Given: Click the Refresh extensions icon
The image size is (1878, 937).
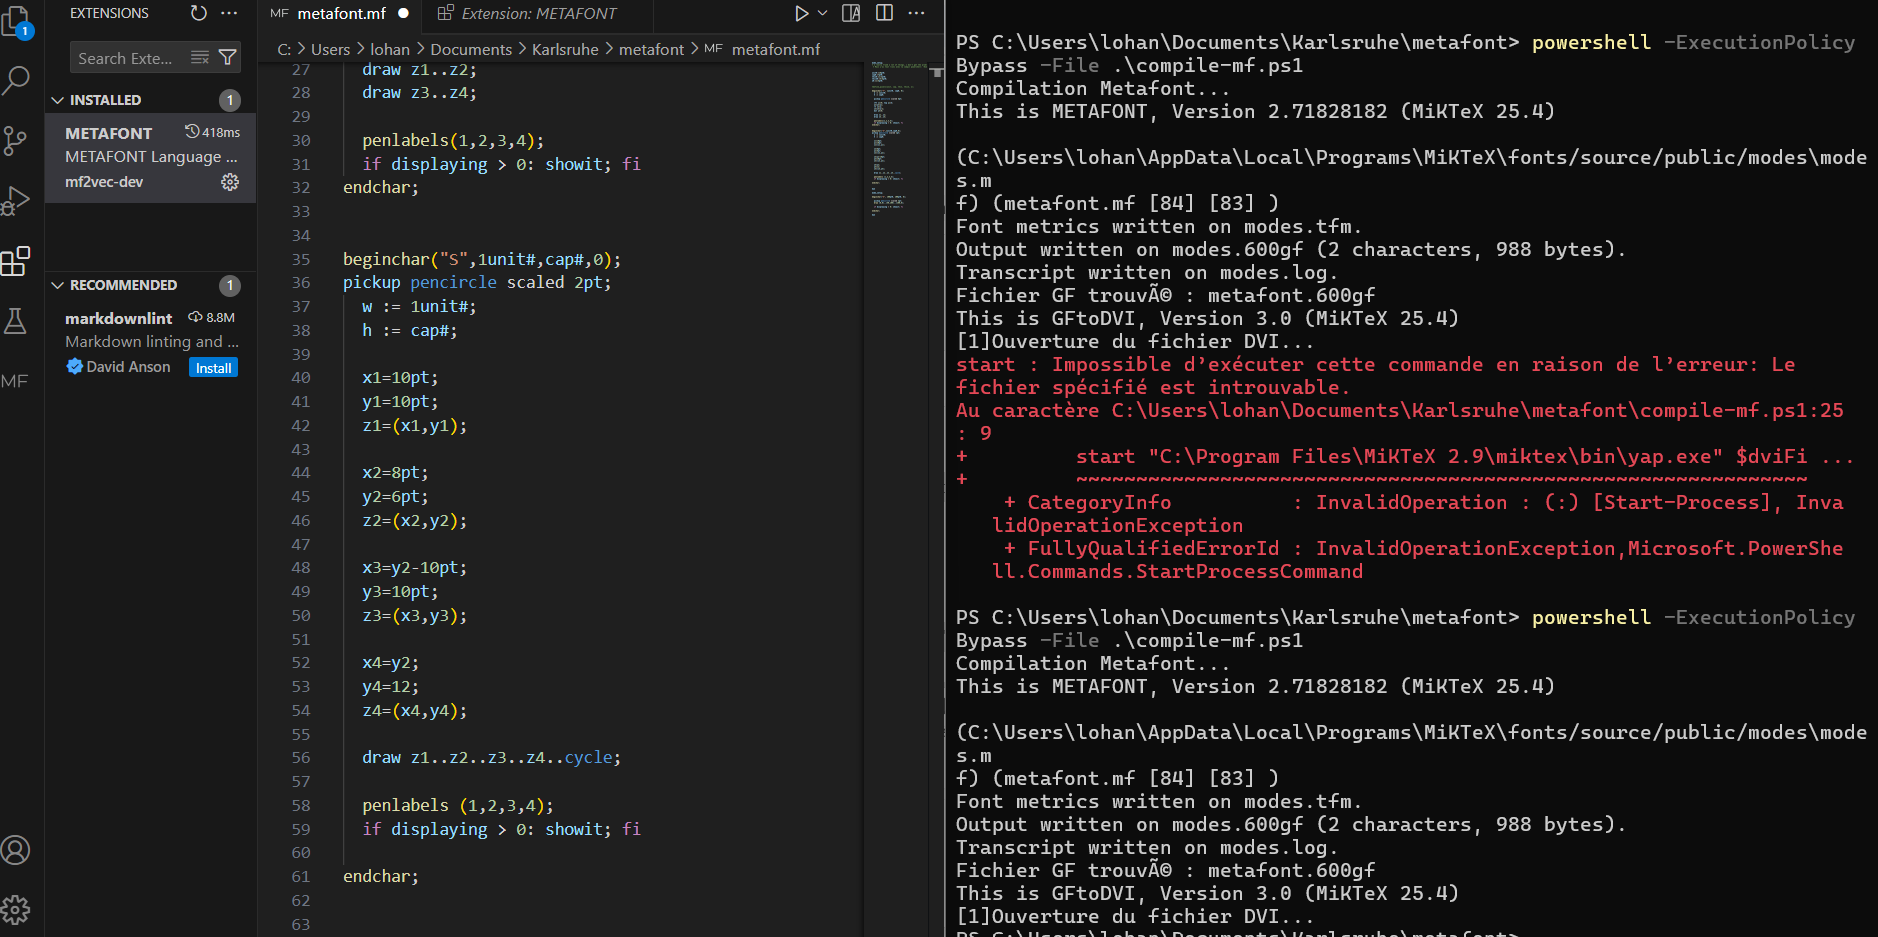Looking at the screenshot, I should (x=199, y=13).
